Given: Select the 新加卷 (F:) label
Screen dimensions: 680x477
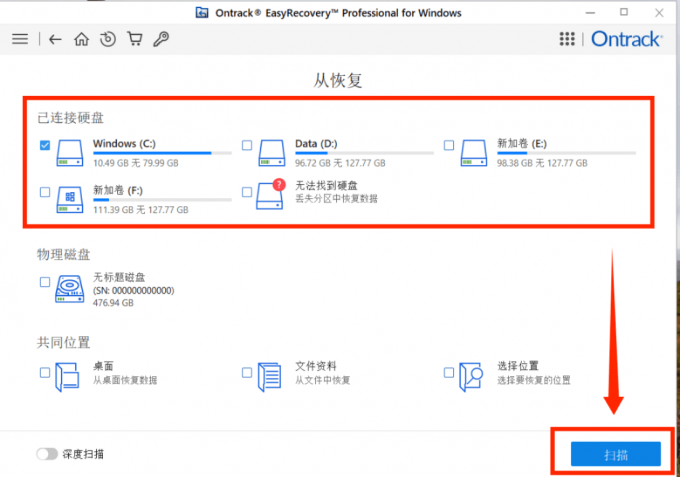Looking at the screenshot, I should click(x=118, y=190).
